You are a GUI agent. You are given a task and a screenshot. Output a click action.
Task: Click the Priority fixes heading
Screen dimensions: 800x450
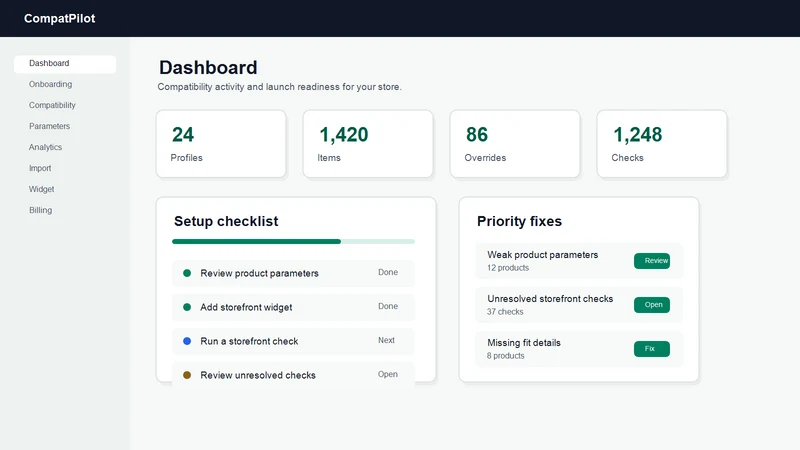pos(519,221)
